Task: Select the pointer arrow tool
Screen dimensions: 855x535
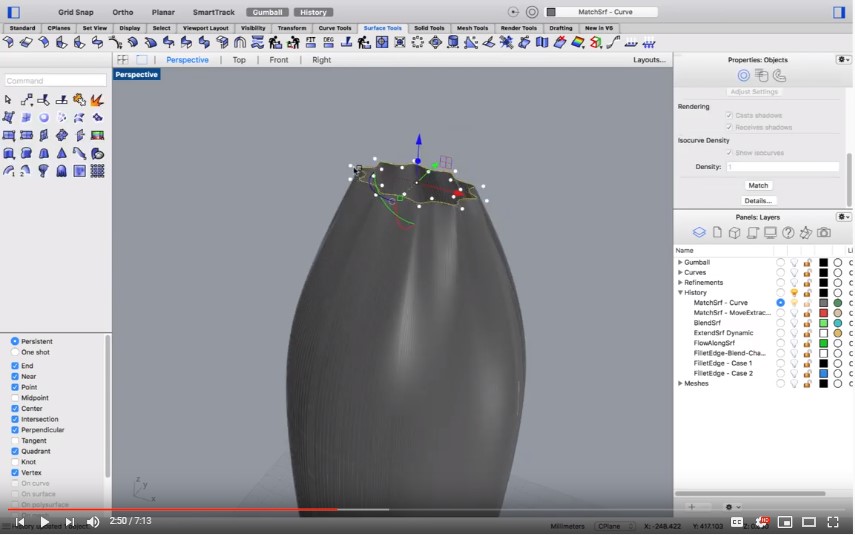Action: point(8,100)
